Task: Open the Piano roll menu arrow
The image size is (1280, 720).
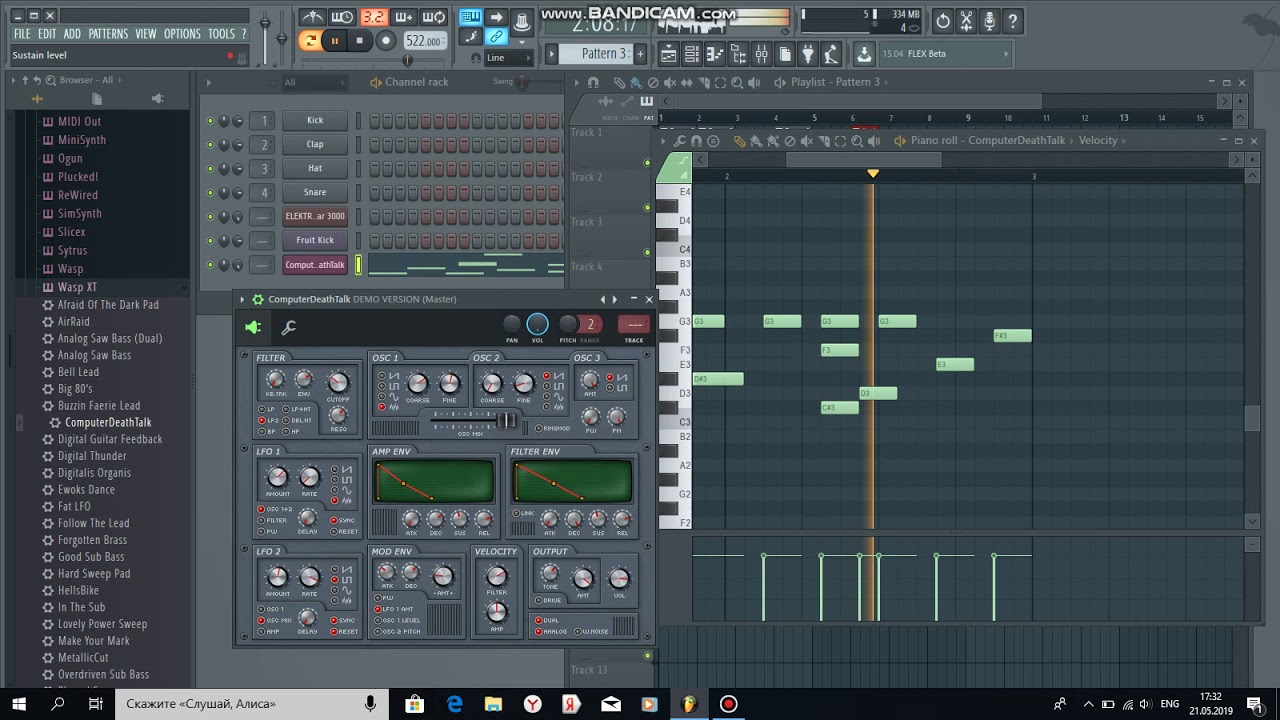Action: (664, 141)
